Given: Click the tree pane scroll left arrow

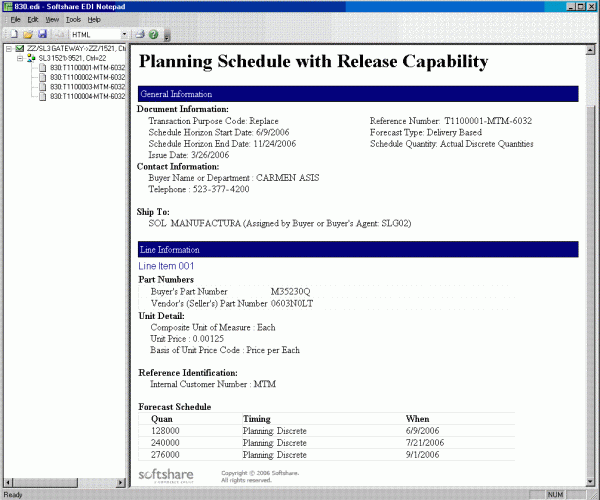Looking at the screenshot, I should click(8, 483).
